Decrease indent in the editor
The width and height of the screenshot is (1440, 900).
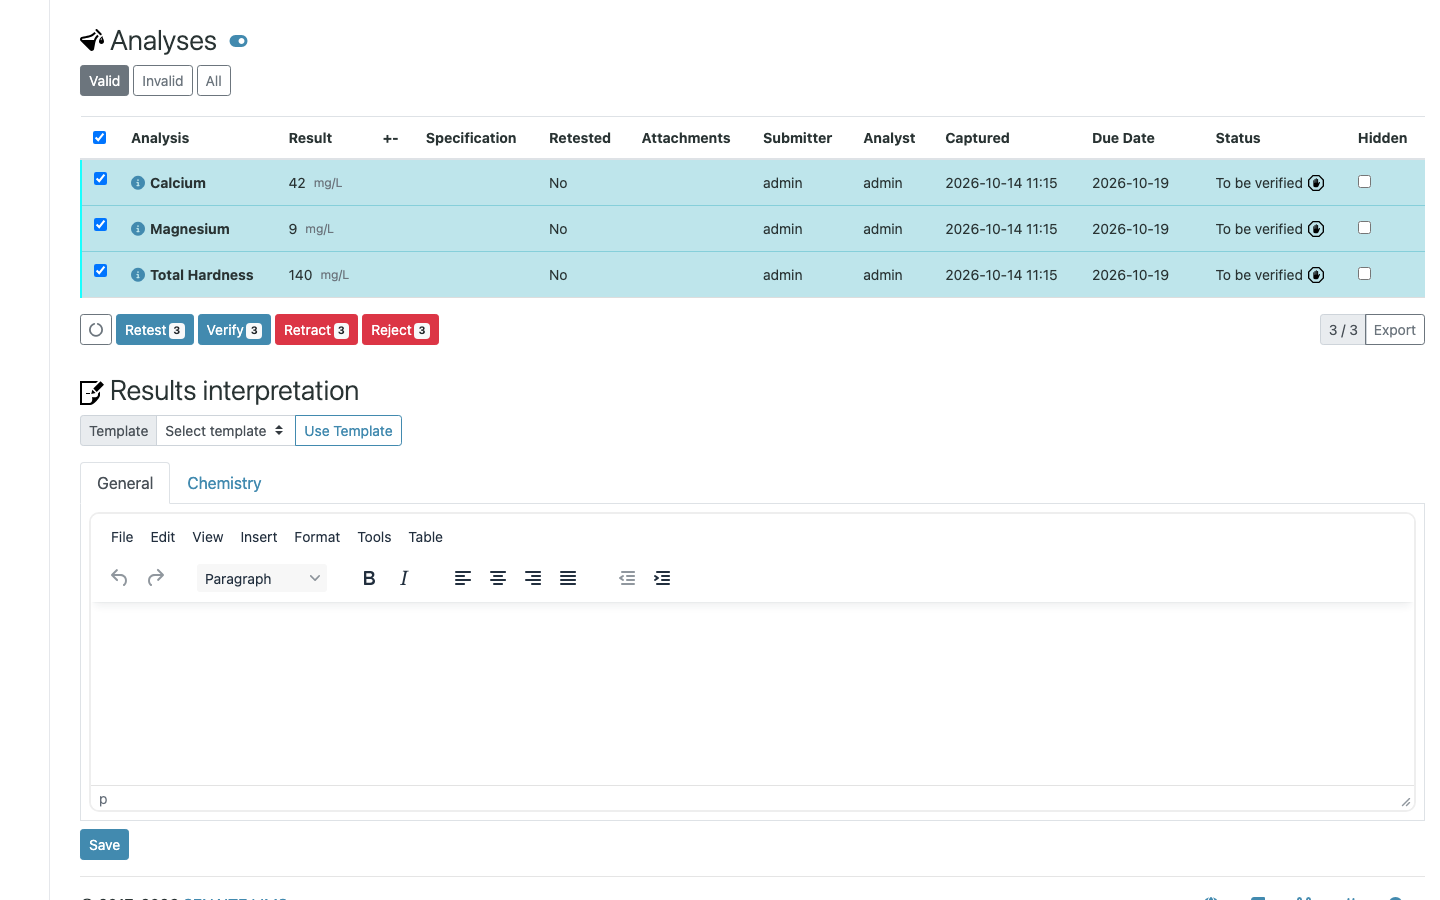(x=627, y=578)
